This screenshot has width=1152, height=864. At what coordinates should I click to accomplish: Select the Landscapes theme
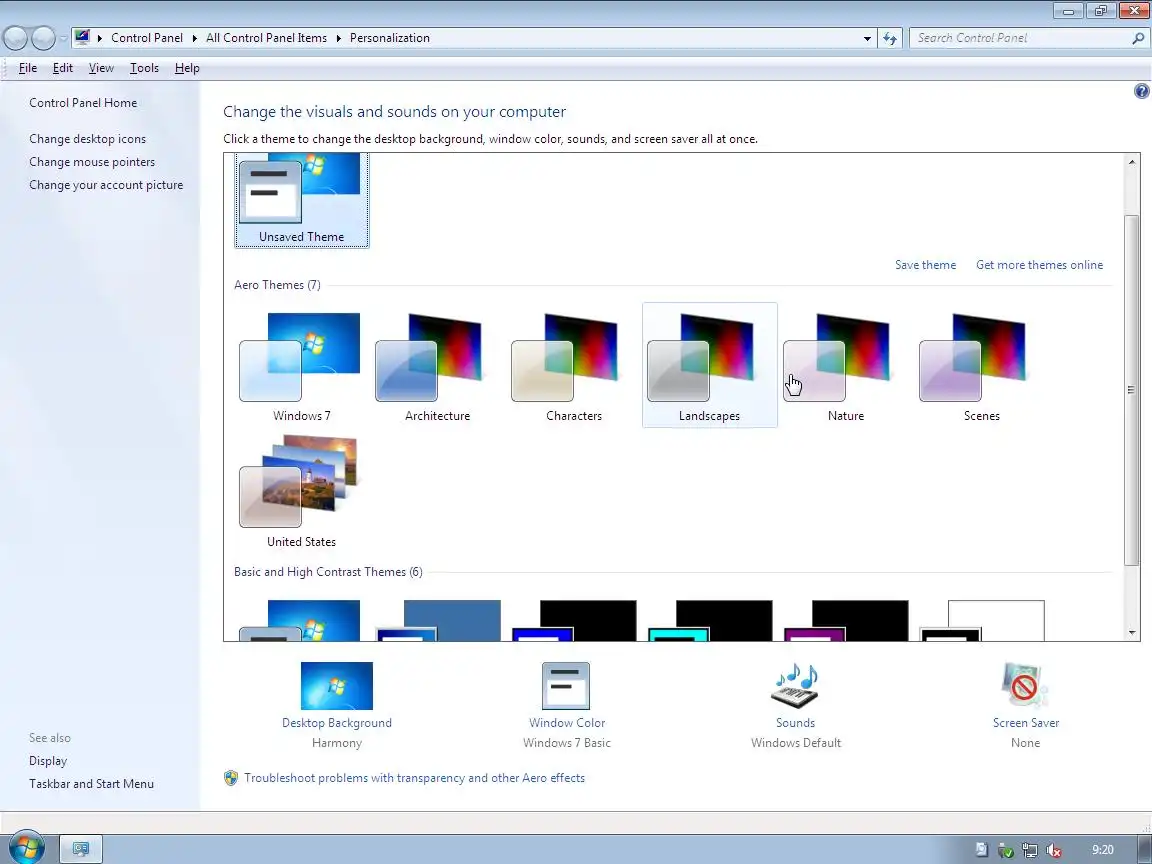[x=710, y=366]
